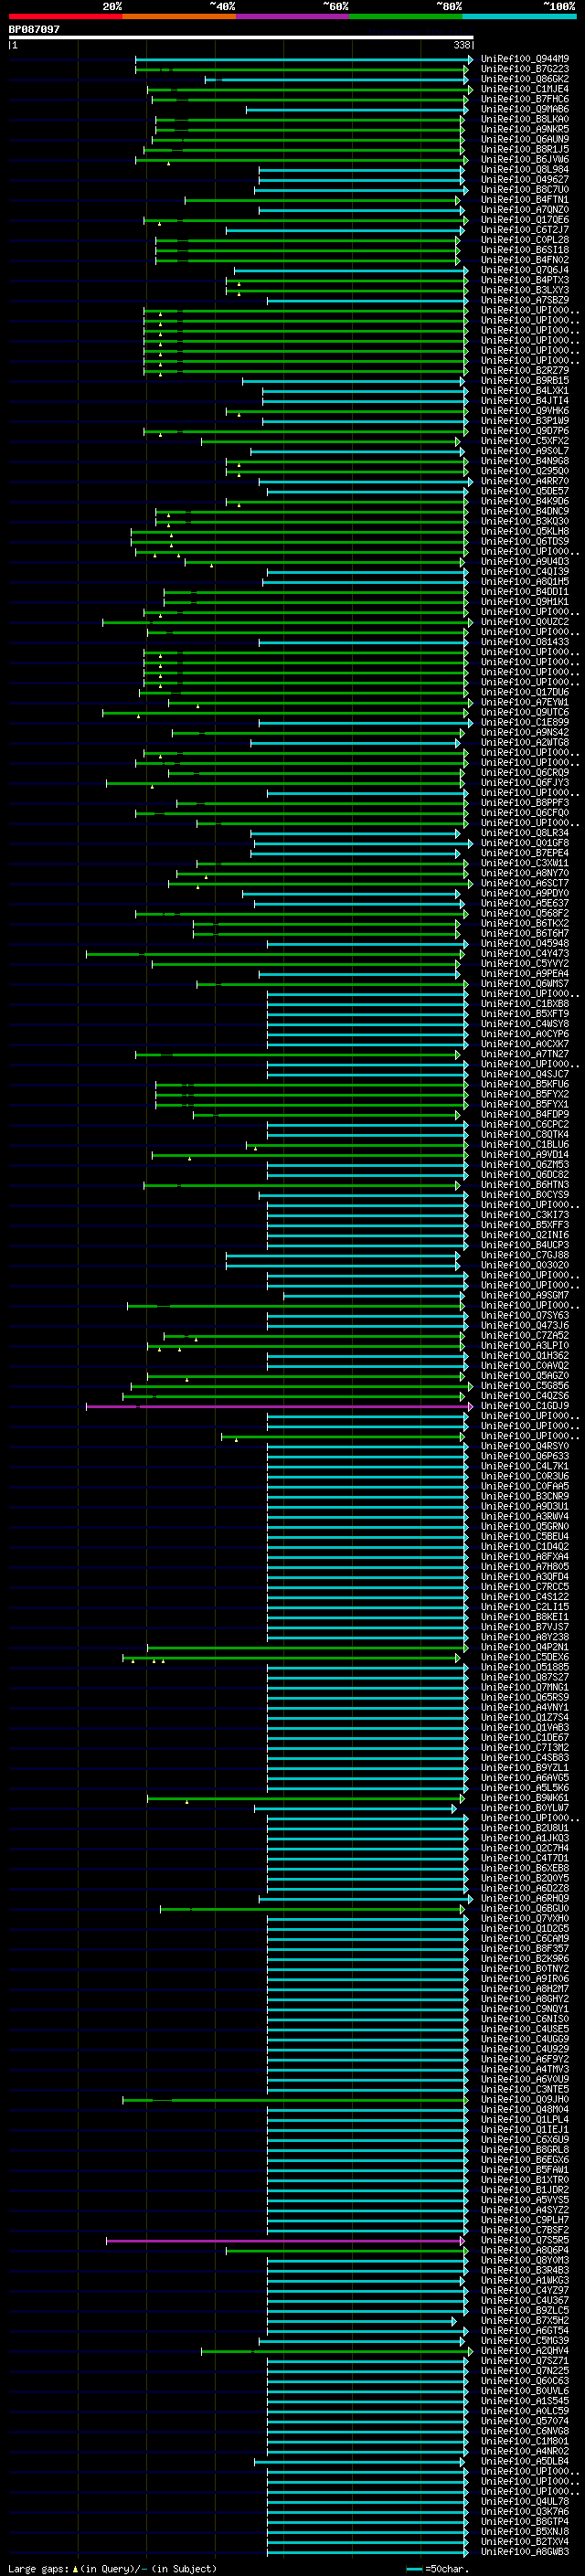Image resolution: width=585 pixels, height=2576 pixels.
Task: Click hit label UniRef100_A7SBZ9
Action: 525,300
